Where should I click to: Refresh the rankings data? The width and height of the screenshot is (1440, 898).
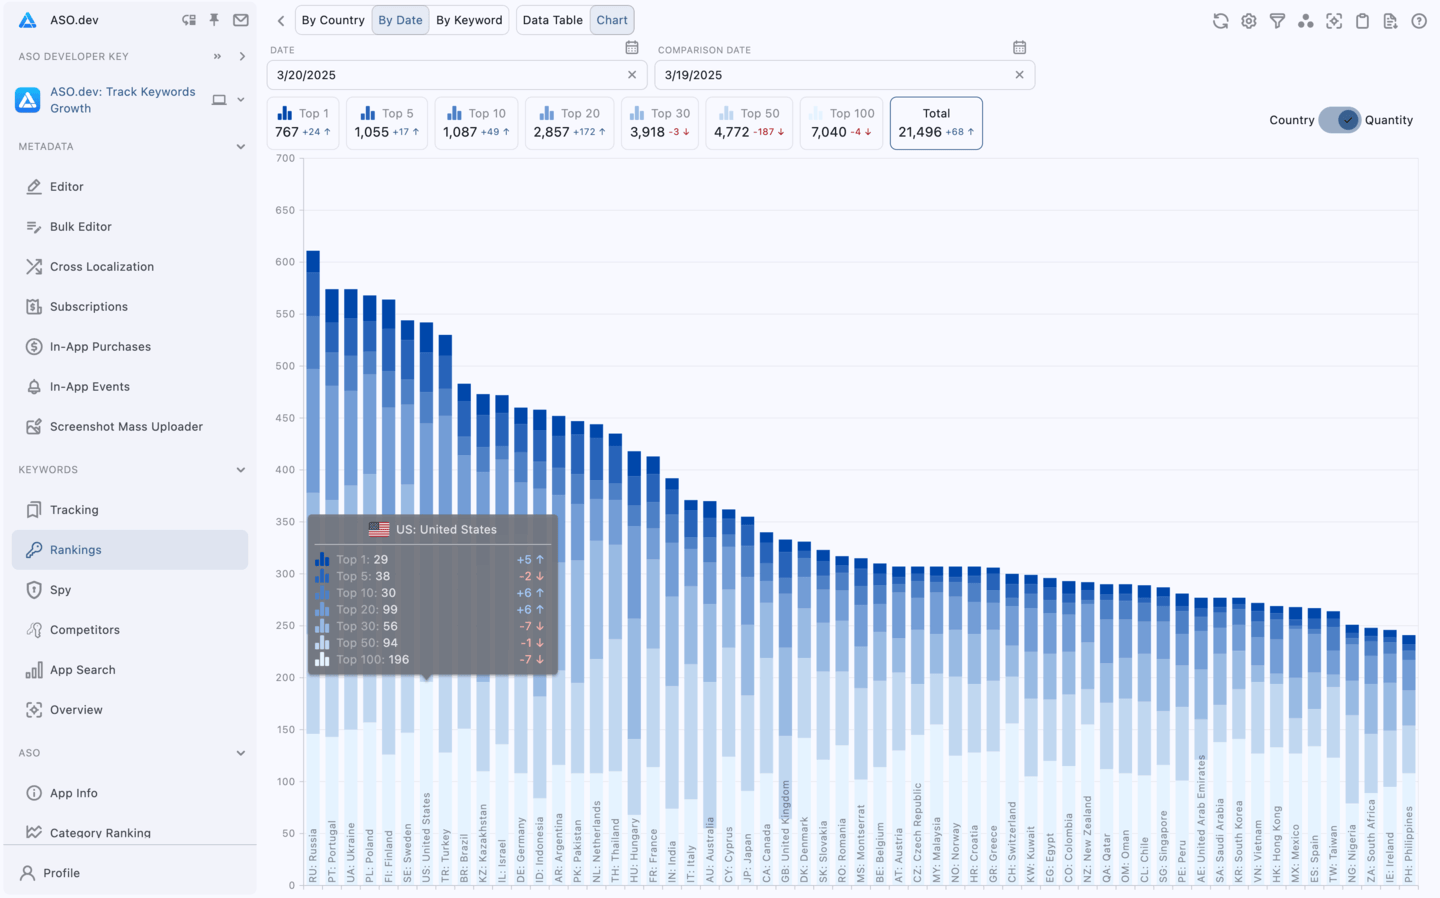1220,20
